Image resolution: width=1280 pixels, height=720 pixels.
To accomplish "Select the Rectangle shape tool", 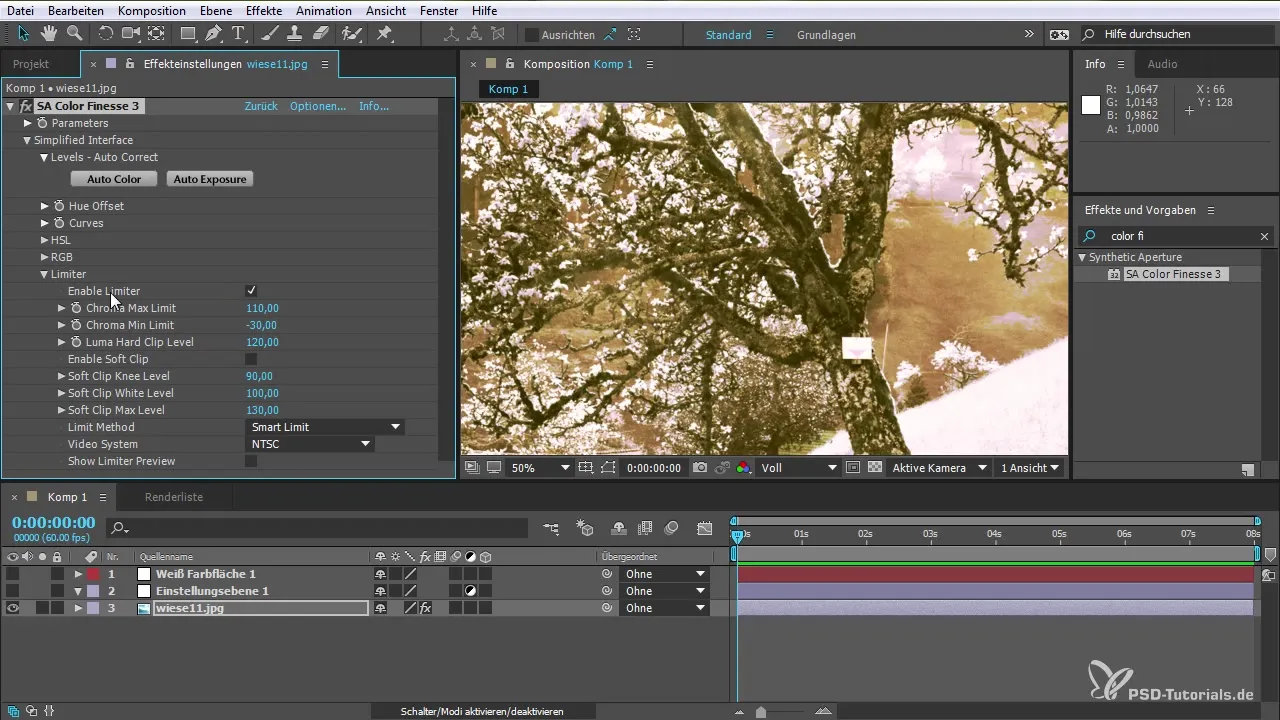I will pos(188,33).
